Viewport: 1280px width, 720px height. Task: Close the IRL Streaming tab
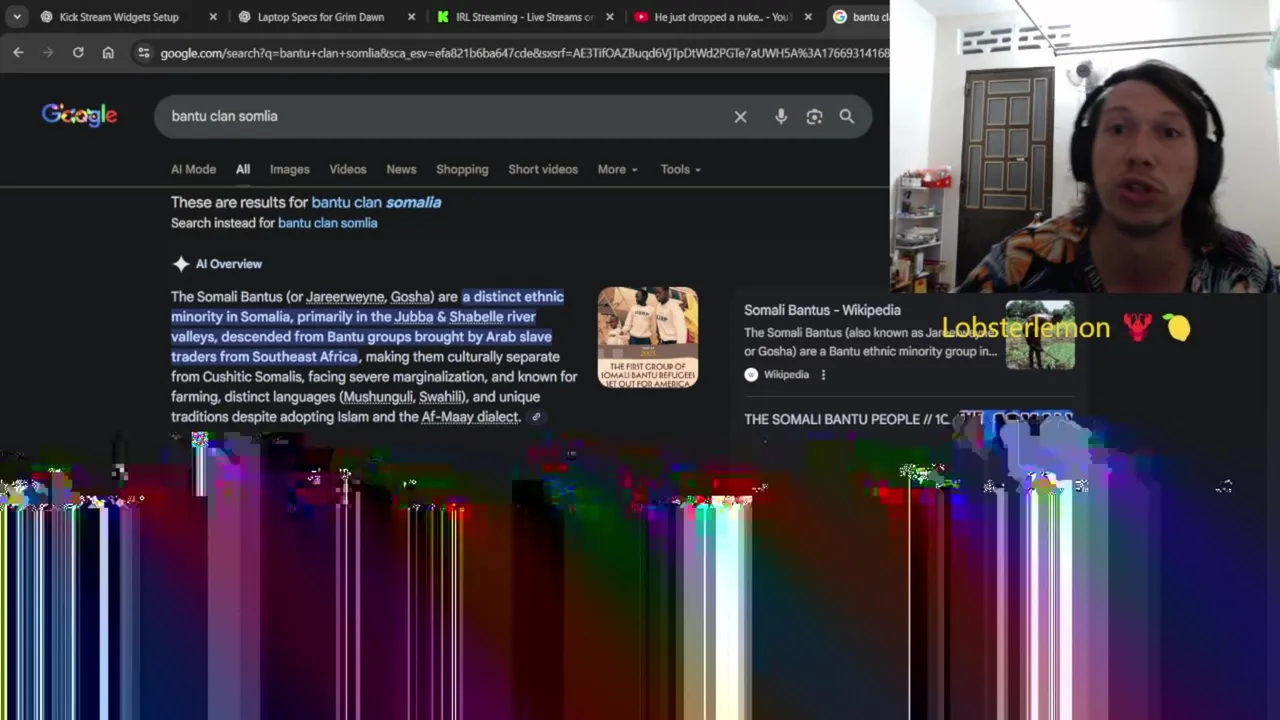(610, 17)
